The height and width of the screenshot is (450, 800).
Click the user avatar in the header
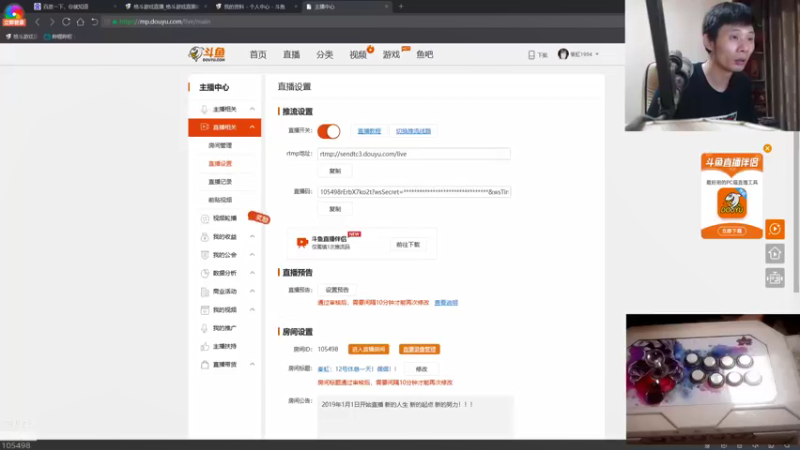563,54
